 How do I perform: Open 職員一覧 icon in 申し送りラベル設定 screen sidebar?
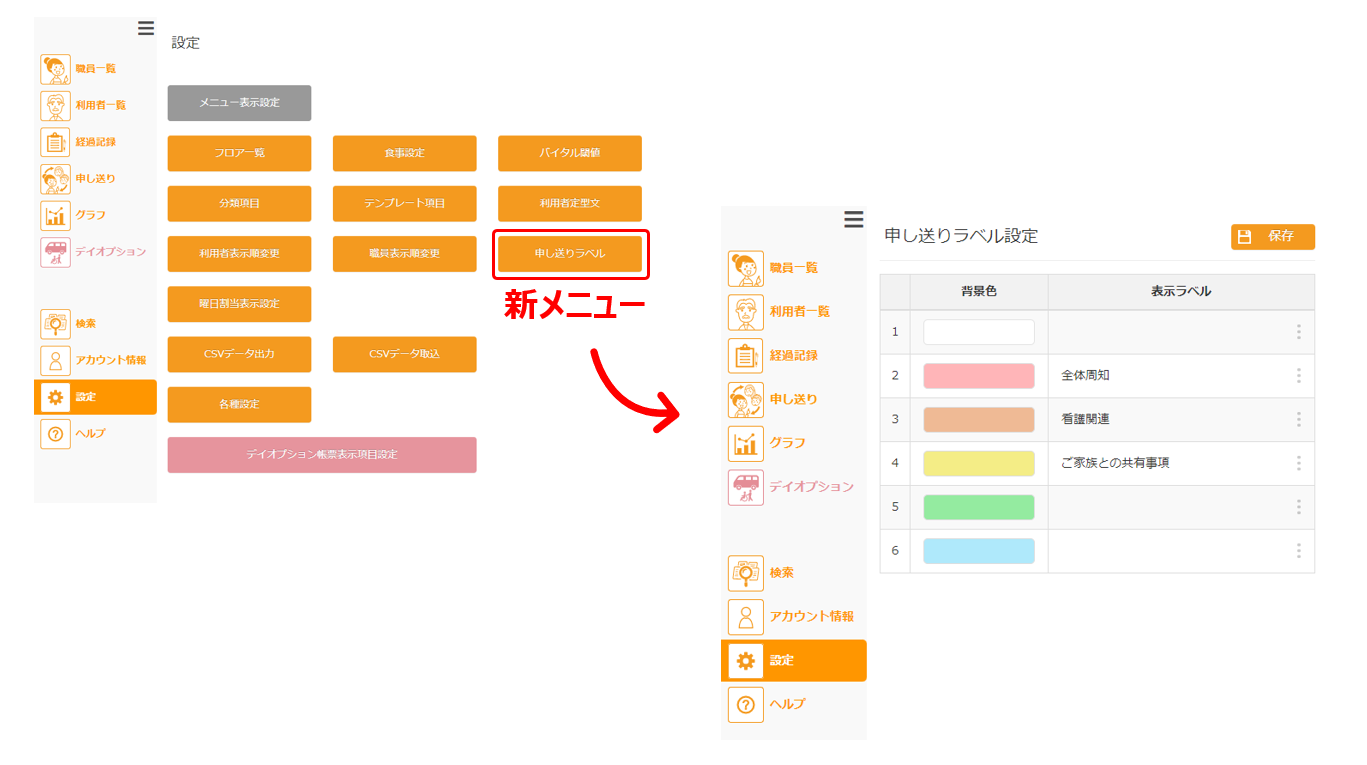tap(745, 268)
